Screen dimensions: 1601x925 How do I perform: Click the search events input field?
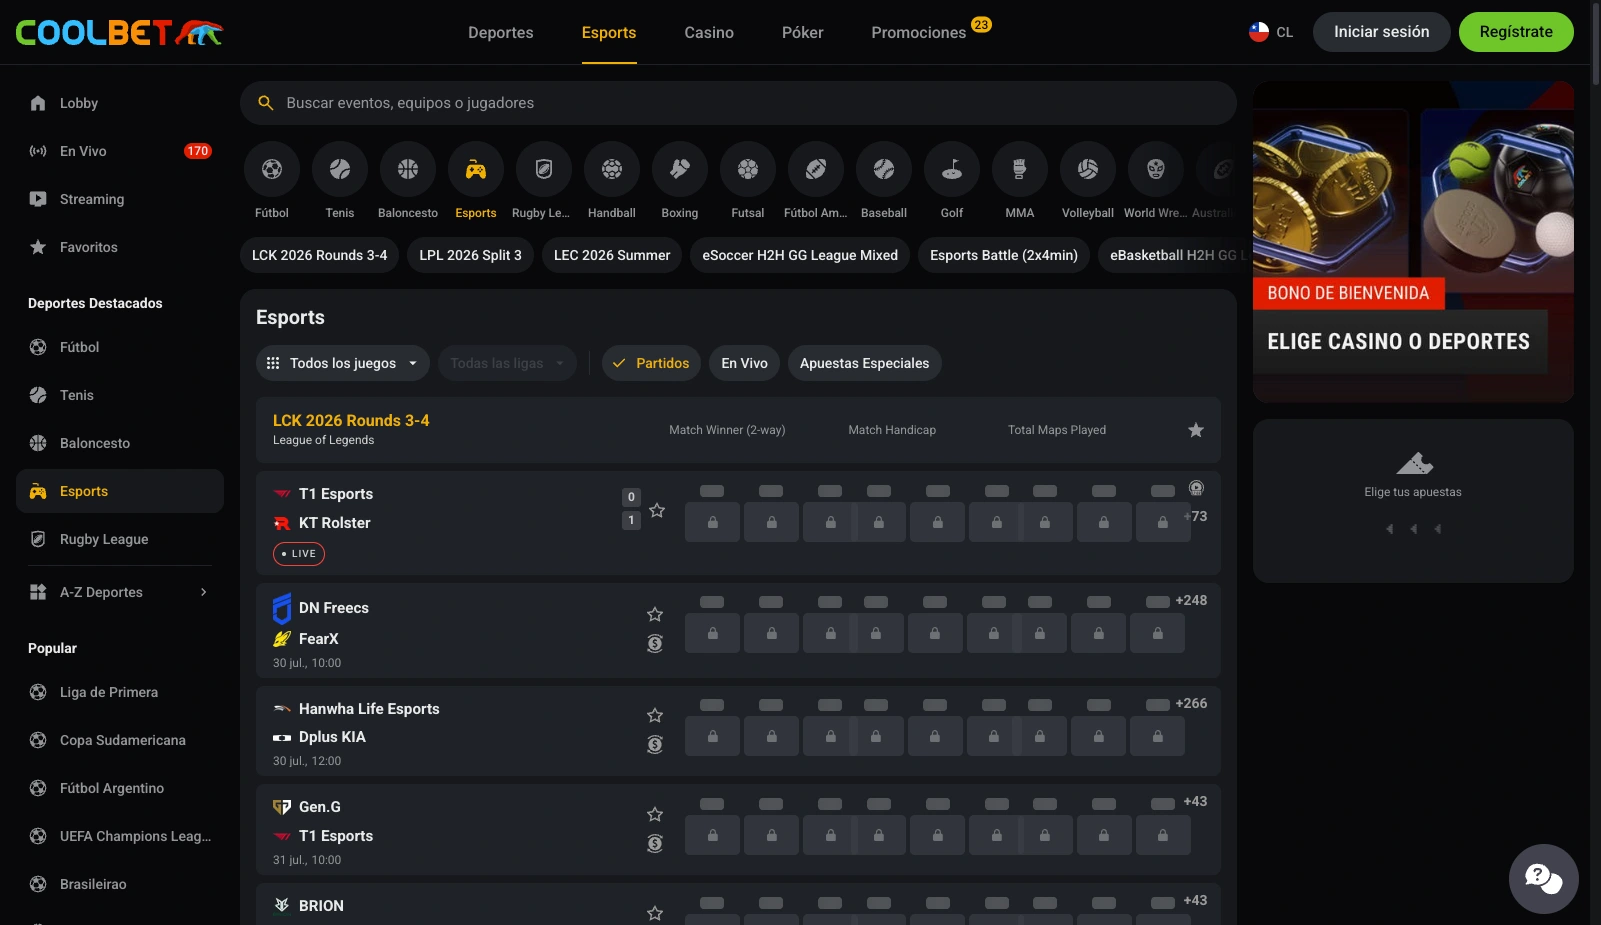click(738, 103)
